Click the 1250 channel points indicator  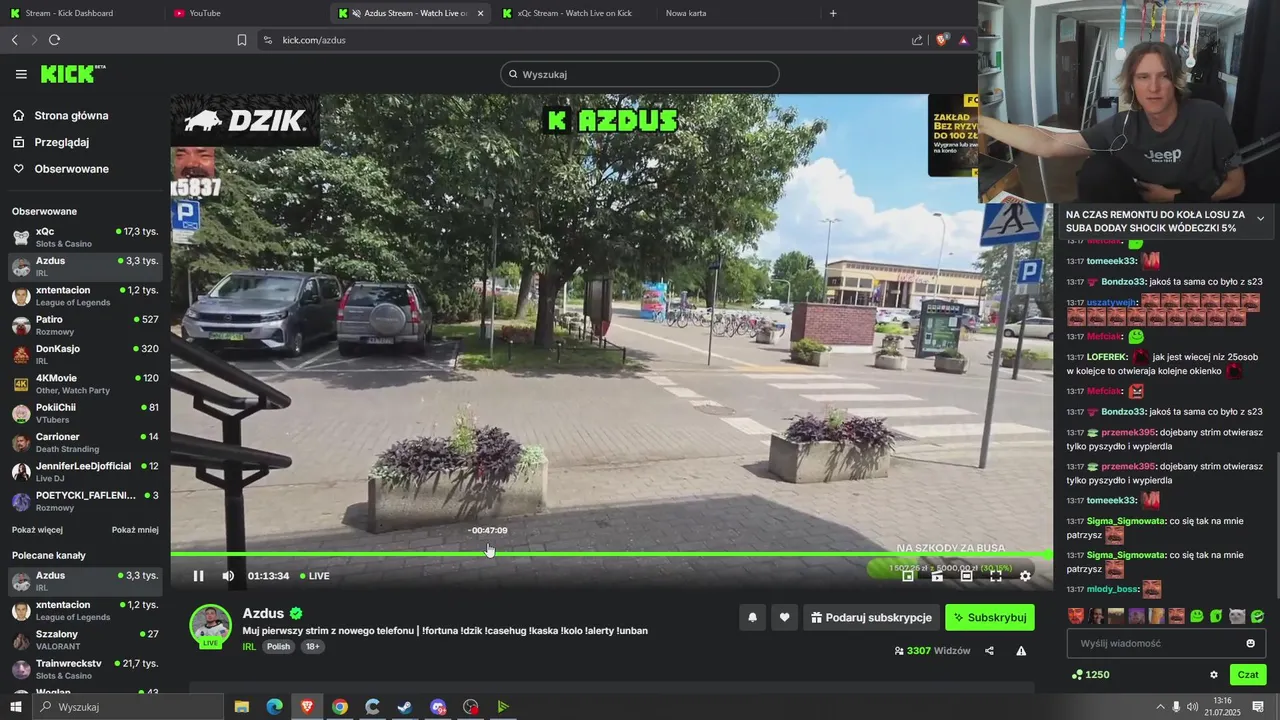[x=1090, y=675]
